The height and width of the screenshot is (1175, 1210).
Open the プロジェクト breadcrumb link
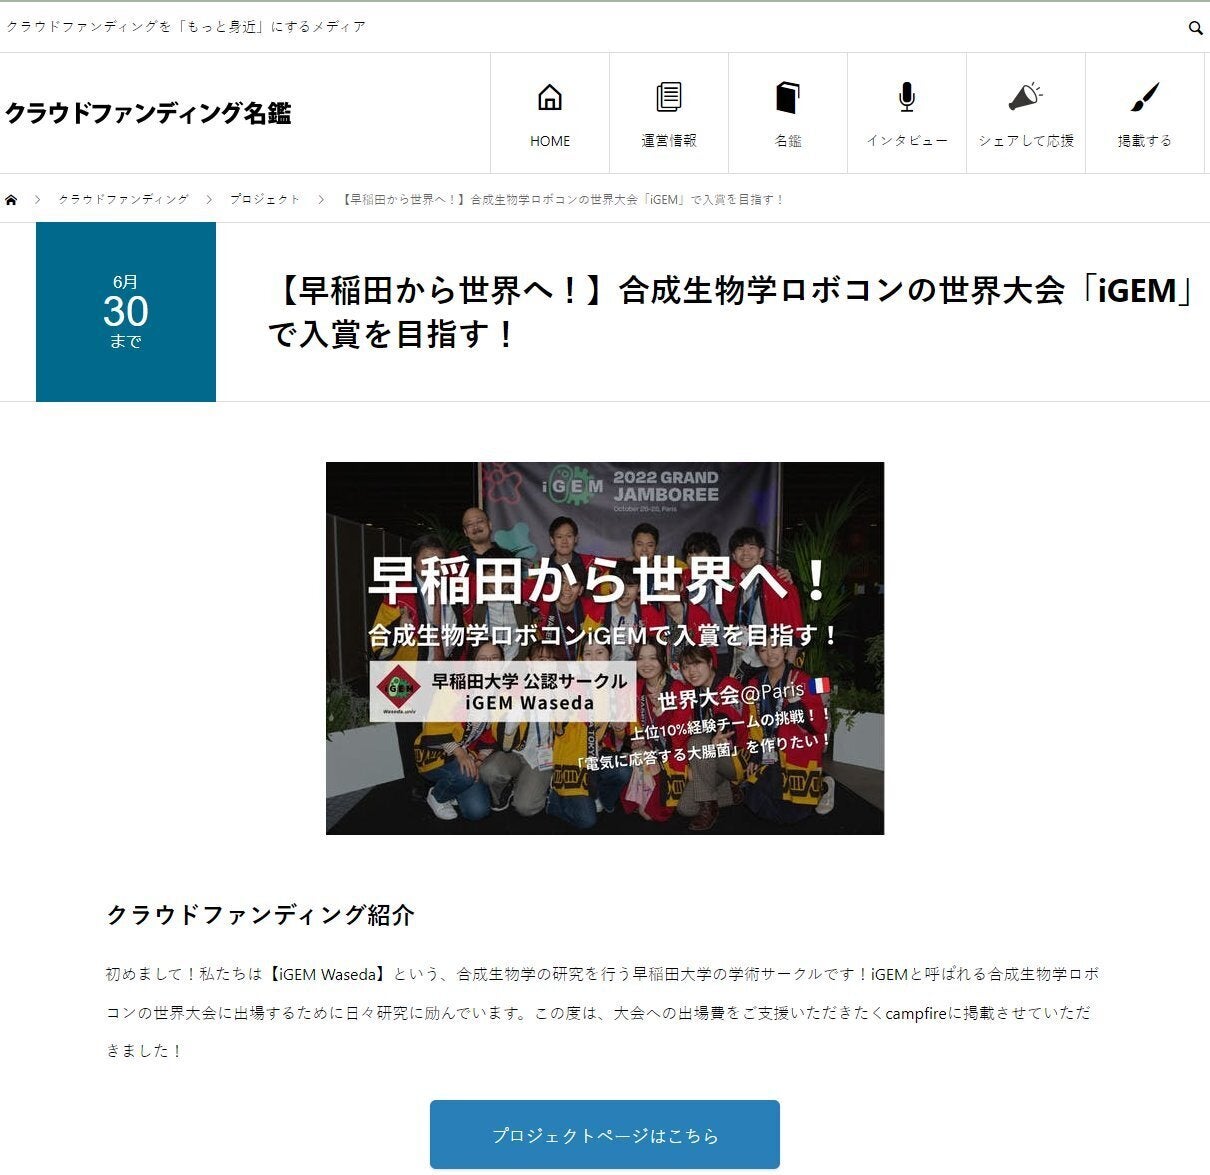(264, 200)
